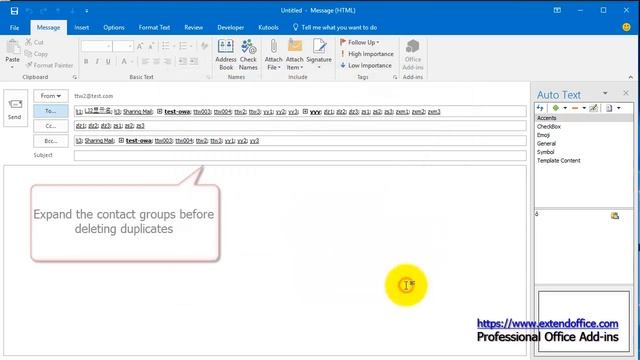
Task: Toggle Low Importance tag
Action: coord(366,65)
